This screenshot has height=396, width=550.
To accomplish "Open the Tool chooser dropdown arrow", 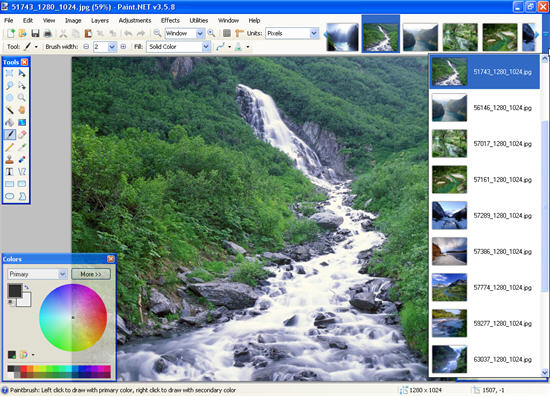I will 36,47.
